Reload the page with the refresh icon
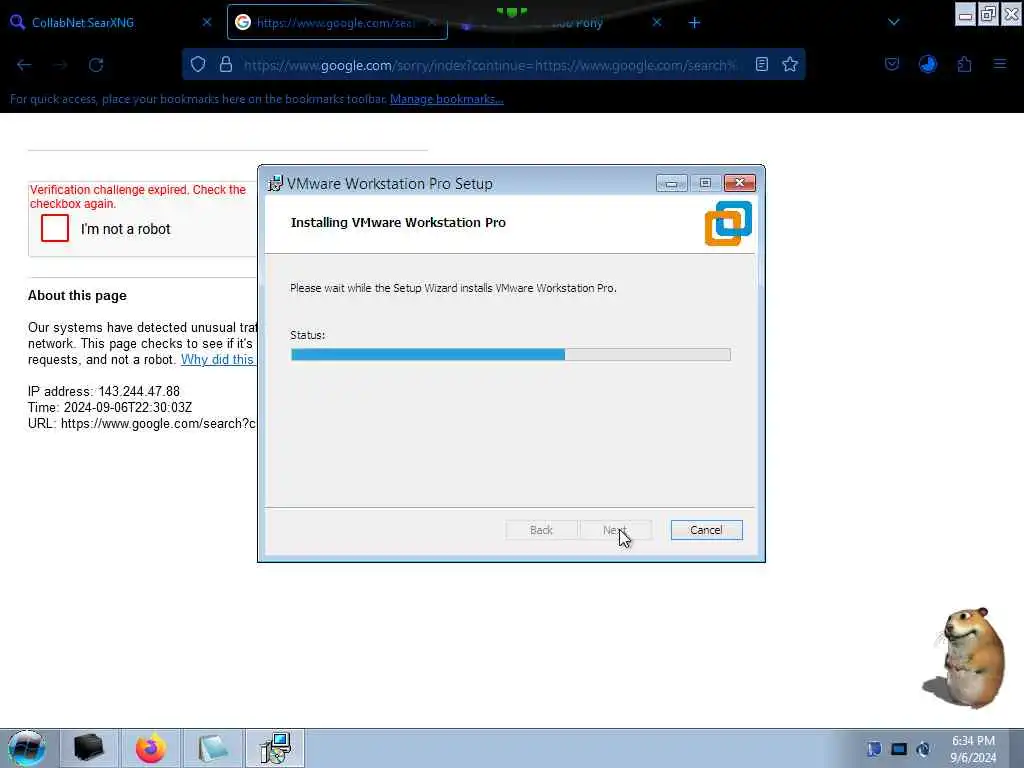 point(96,65)
